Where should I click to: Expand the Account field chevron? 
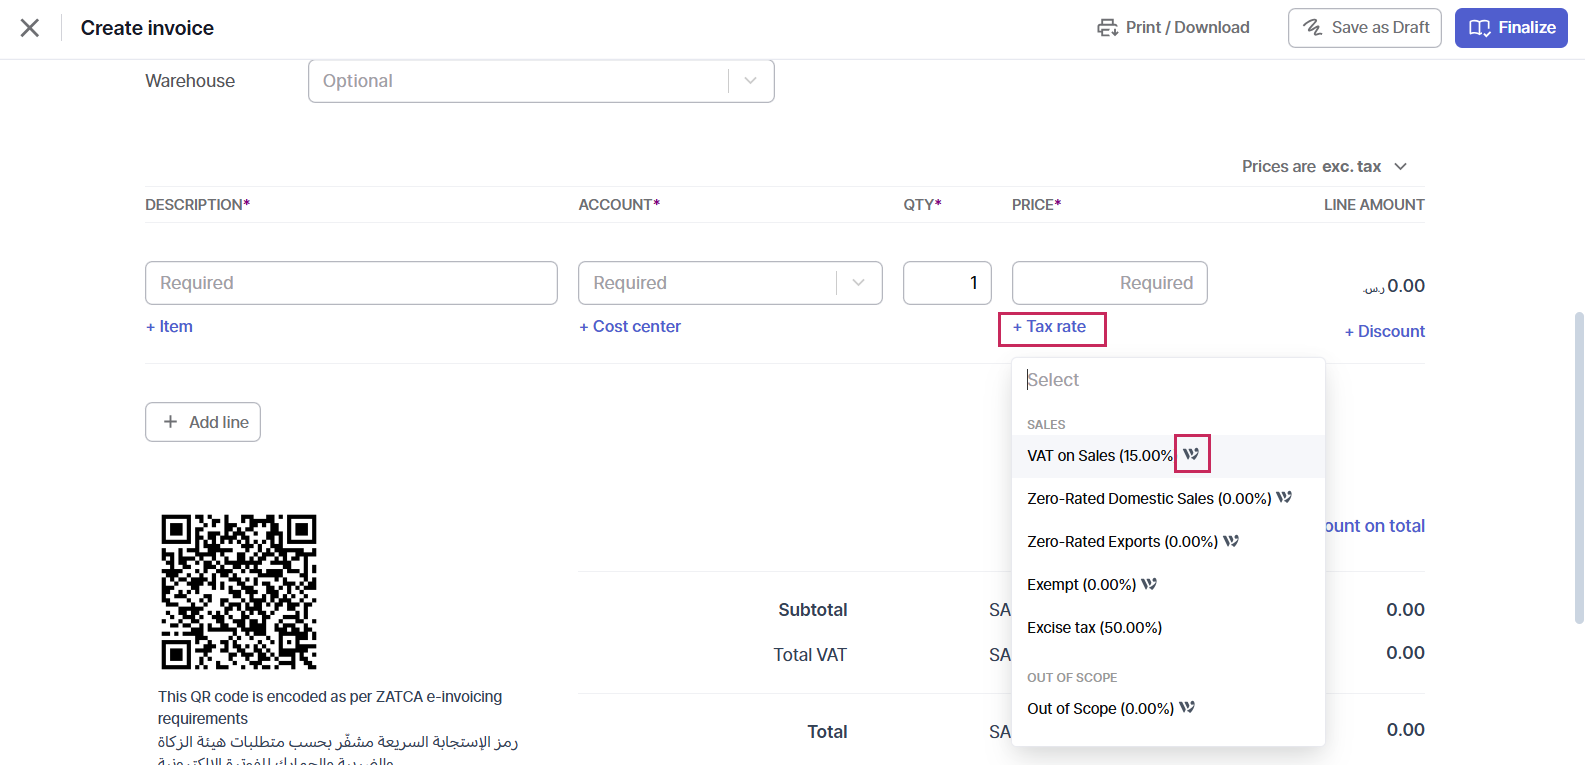858,283
